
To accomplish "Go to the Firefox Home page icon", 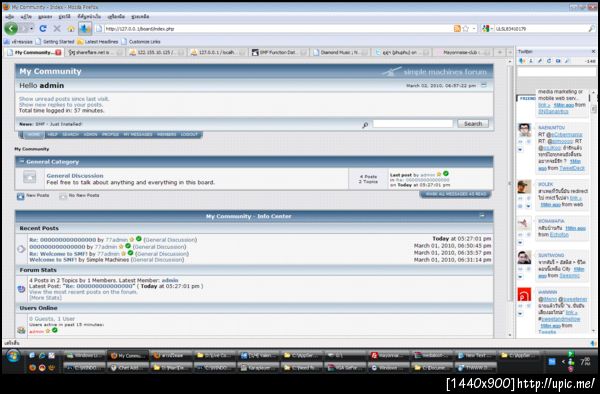I will [x=71, y=29].
